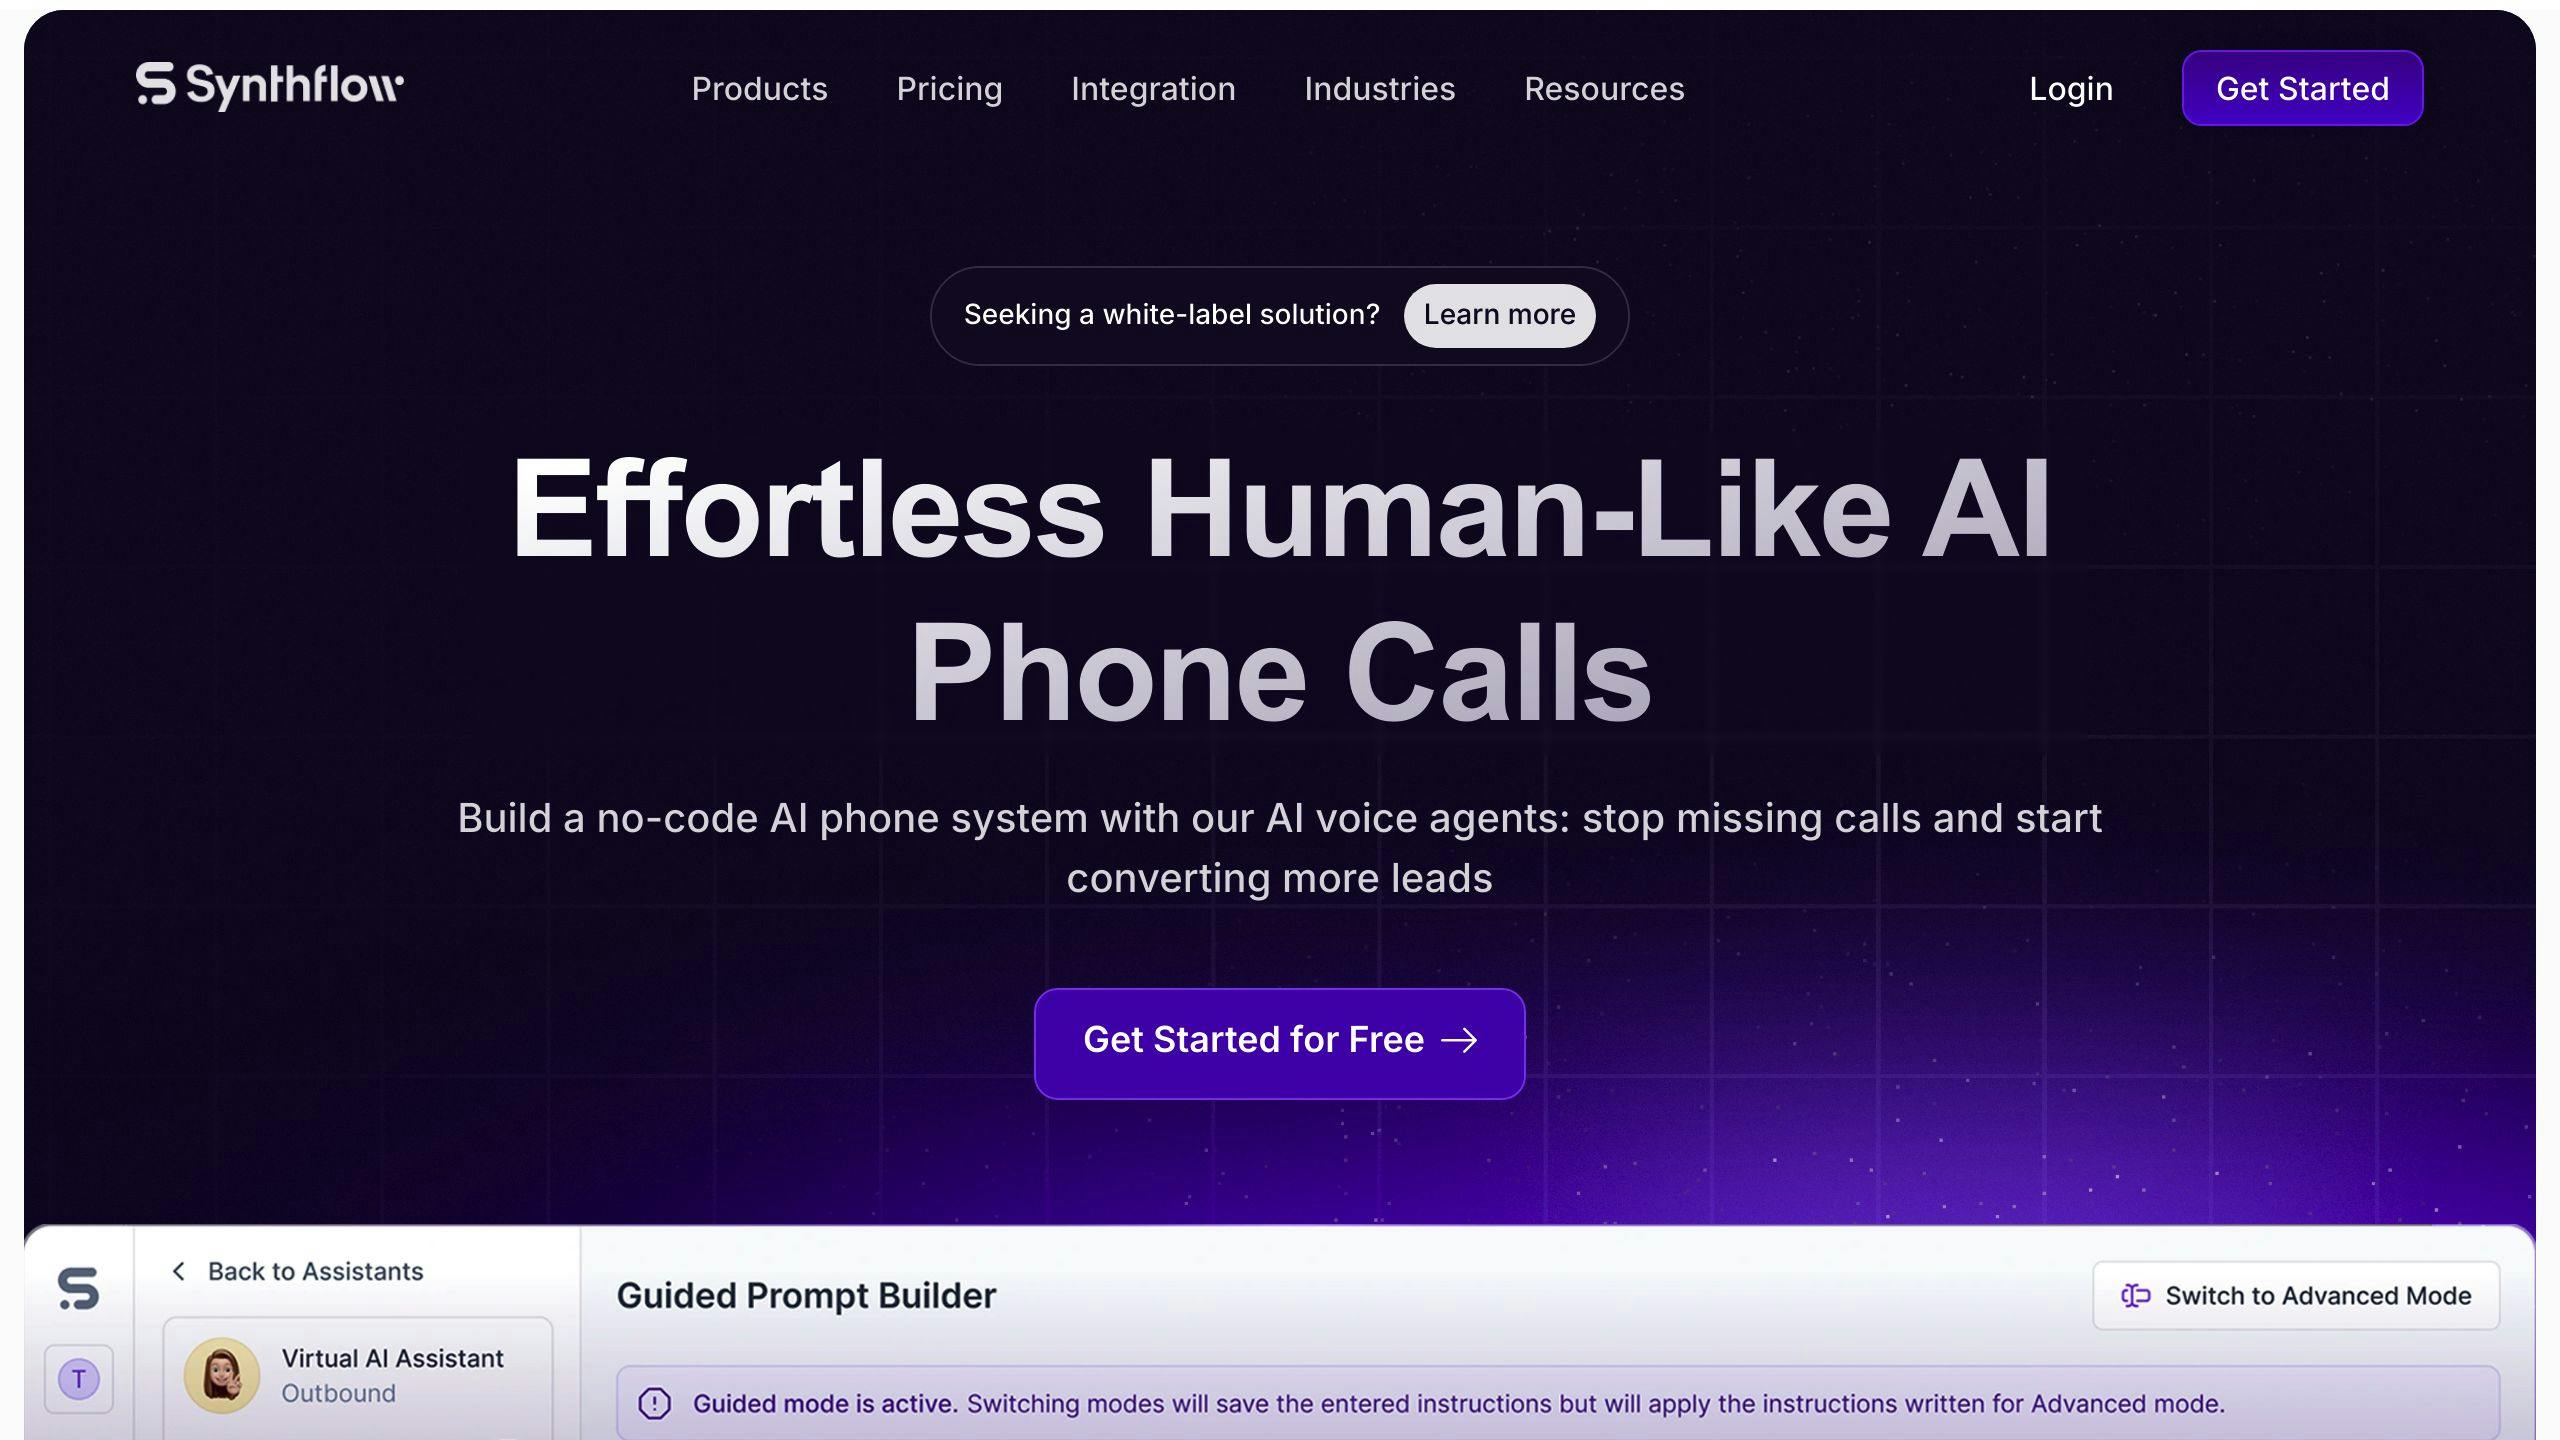Toggle Guided mode active state

point(2295,1294)
